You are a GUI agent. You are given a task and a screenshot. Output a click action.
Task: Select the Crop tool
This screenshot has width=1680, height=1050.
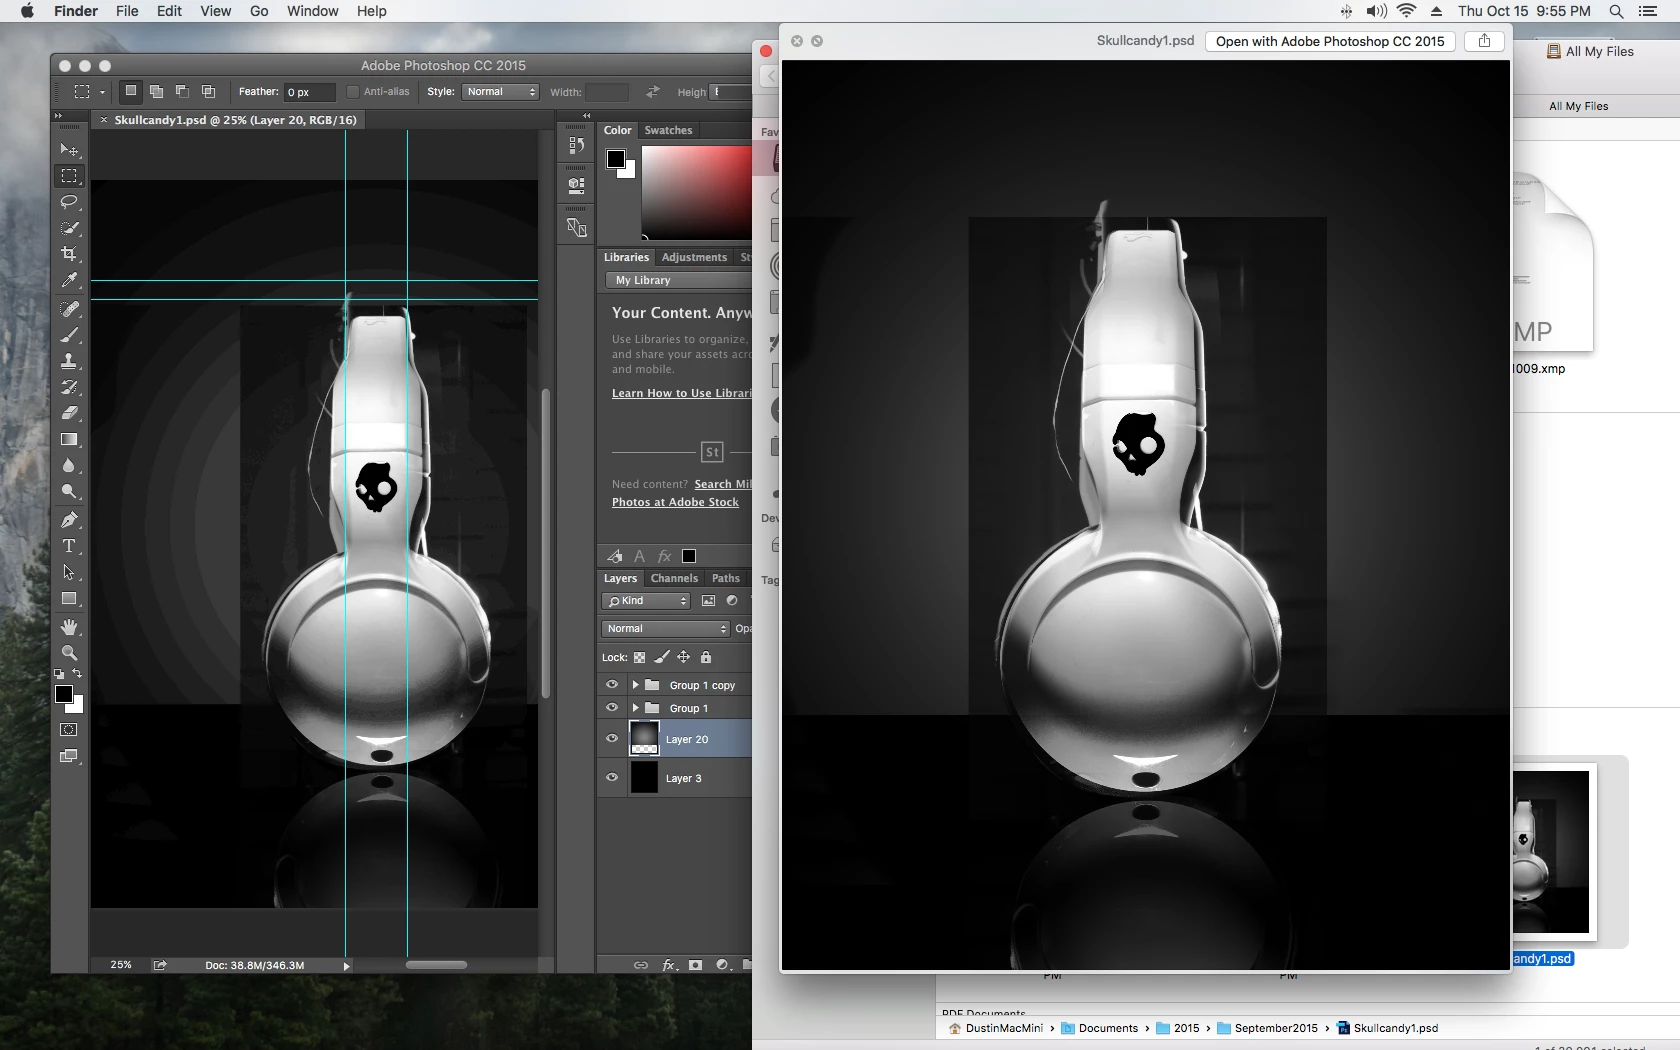[x=69, y=254]
